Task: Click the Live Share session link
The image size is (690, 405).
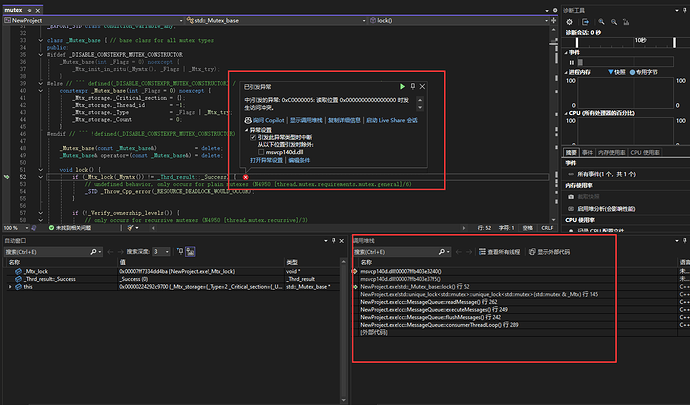Action: click(392, 120)
